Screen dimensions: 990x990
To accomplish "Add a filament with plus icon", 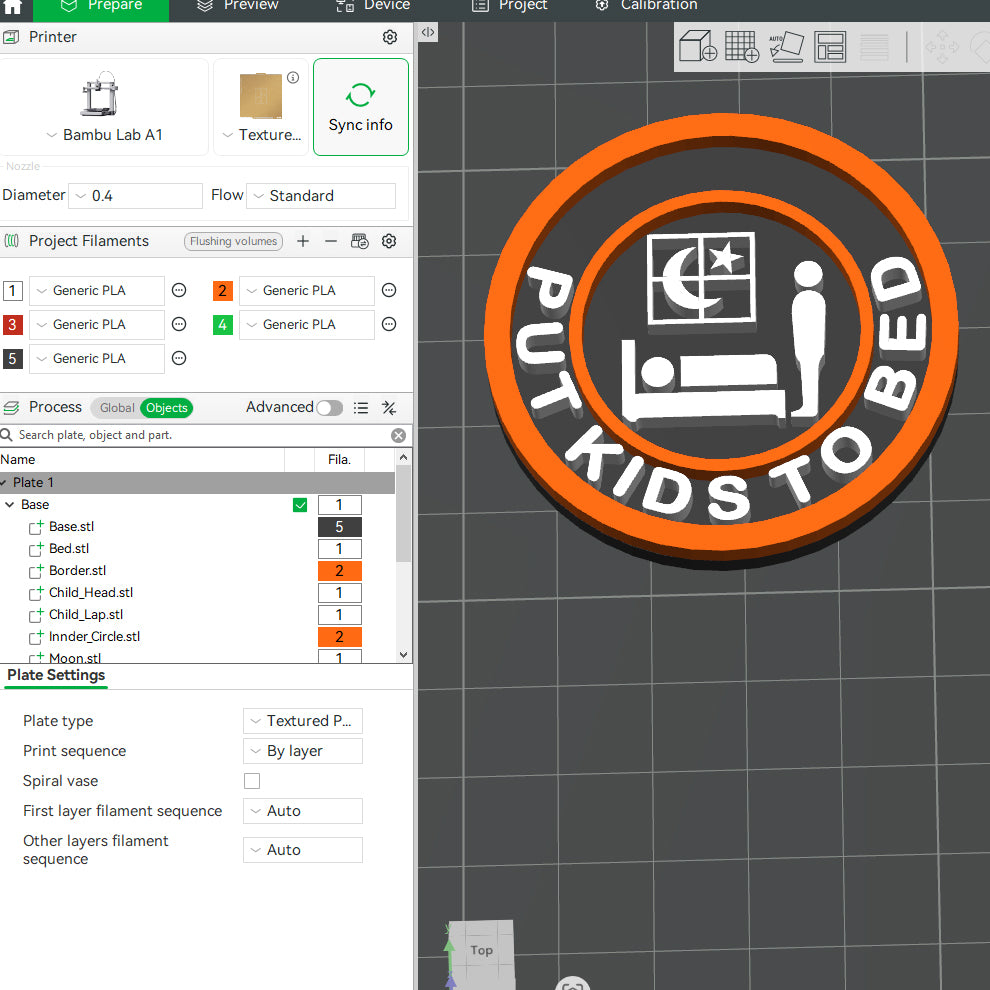I will (303, 241).
